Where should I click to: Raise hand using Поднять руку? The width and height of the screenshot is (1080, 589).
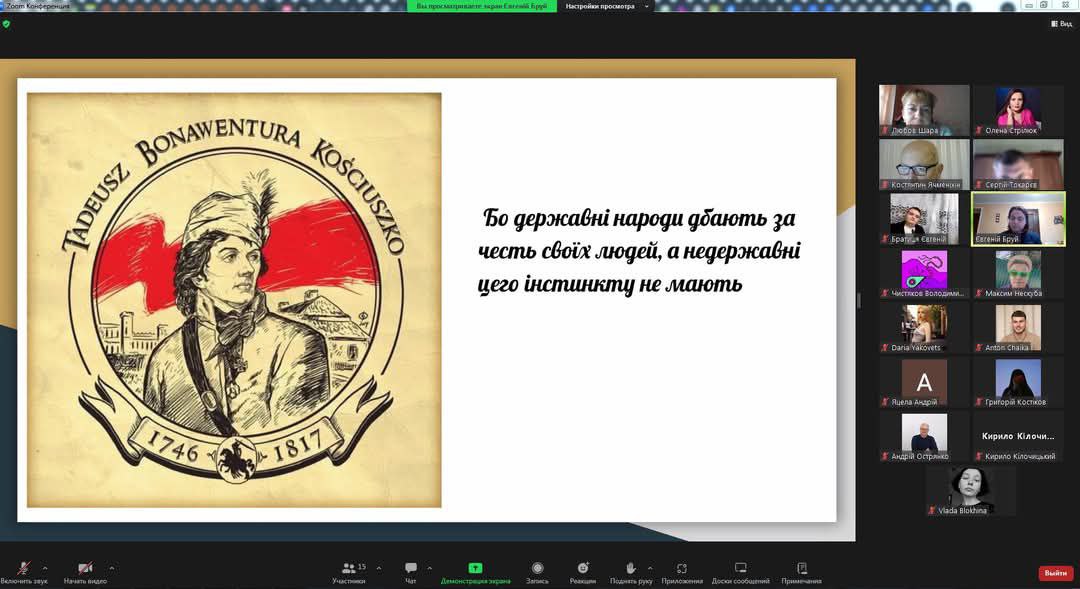(630, 572)
